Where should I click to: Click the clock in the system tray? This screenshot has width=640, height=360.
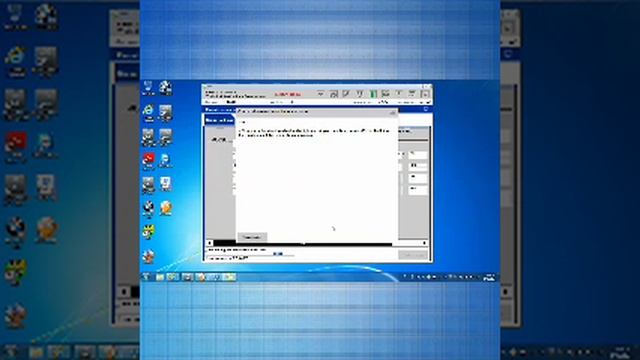(489, 278)
